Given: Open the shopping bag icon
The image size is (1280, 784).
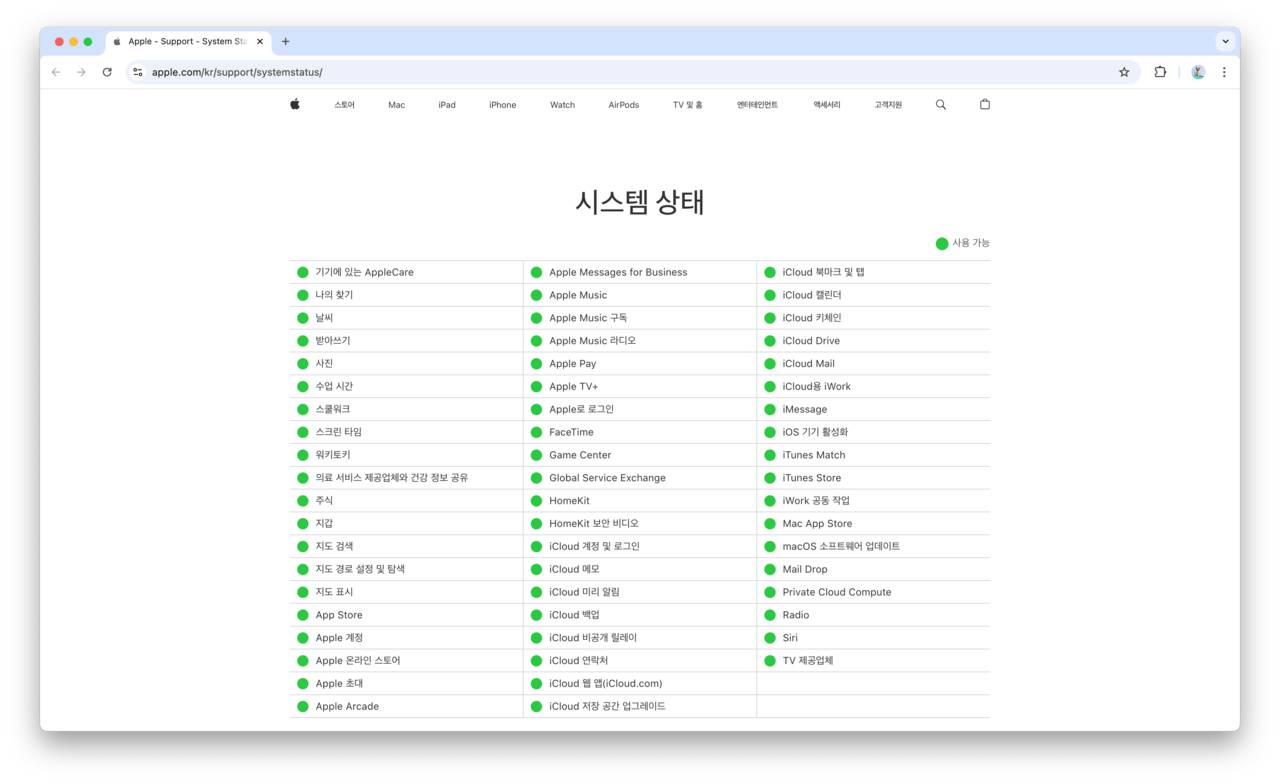Looking at the screenshot, I should 985,104.
